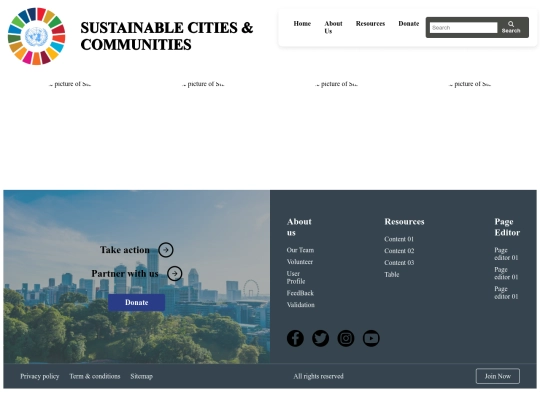Screen dimensions: 540x405
Task: Click the Partner with us heading text
Action: (x=125, y=273)
